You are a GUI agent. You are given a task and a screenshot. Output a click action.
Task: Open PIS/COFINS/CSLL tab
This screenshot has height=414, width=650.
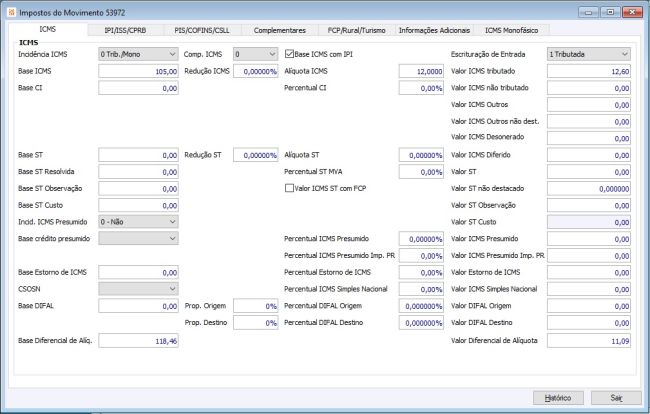pyautogui.click(x=202, y=30)
